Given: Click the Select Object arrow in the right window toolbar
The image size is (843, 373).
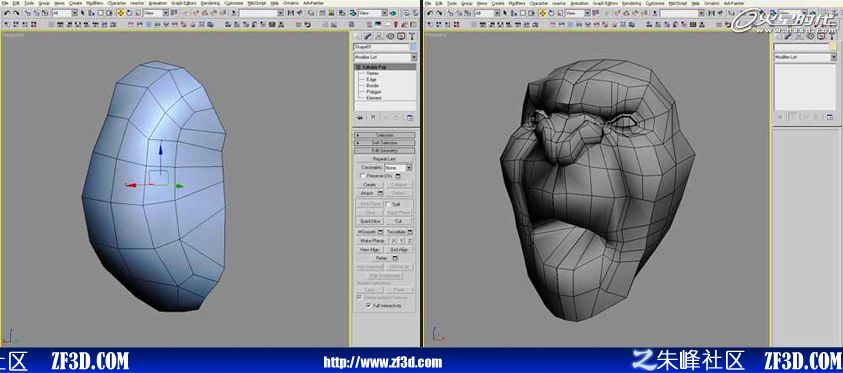Looking at the screenshot, I should point(505,13).
